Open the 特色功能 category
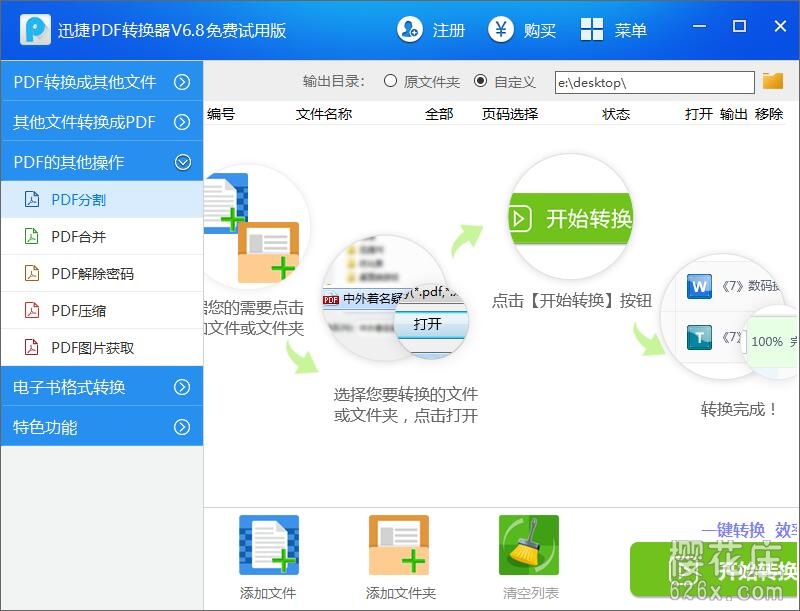Image resolution: width=800 pixels, height=611 pixels. point(102,426)
